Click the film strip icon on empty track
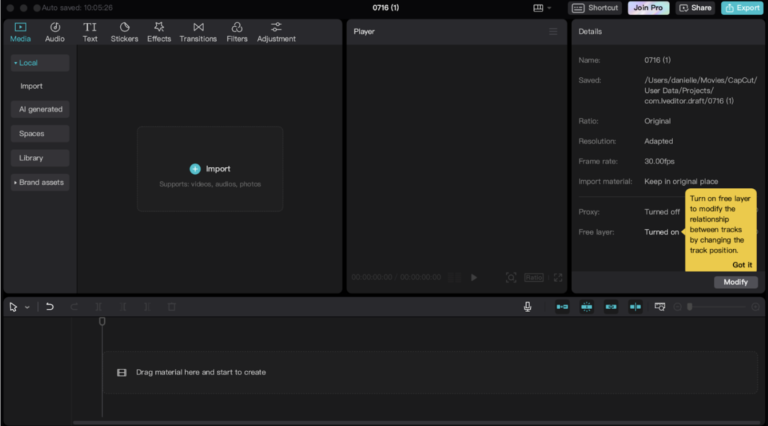This screenshot has height=426, width=768. [x=121, y=373]
